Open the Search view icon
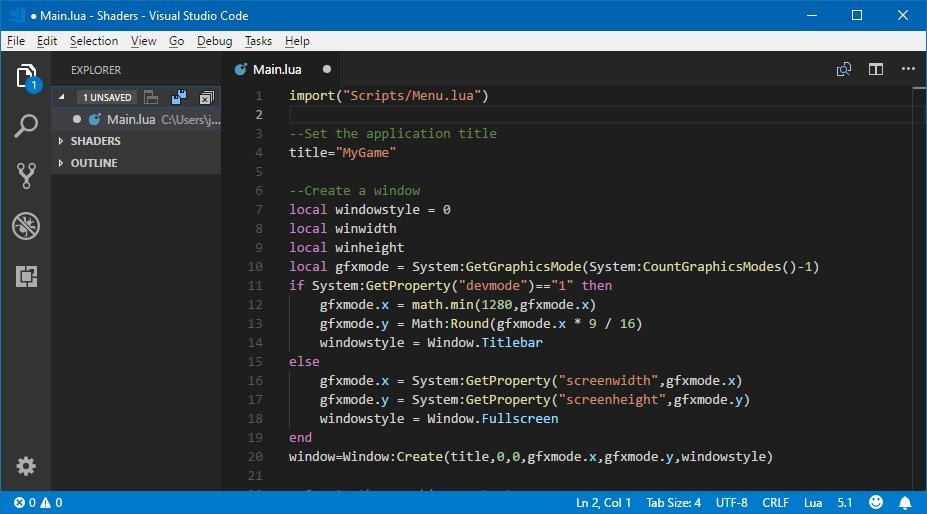This screenshot has height=514, width=927. click(x=26, y=127)
